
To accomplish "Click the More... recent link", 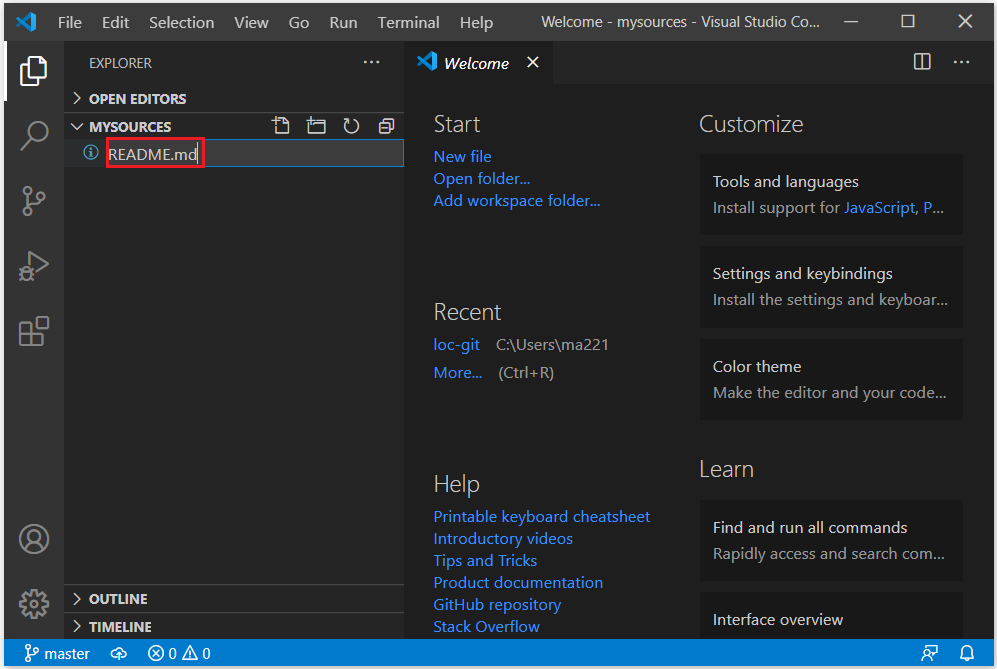I will click(x=458, y=373).
